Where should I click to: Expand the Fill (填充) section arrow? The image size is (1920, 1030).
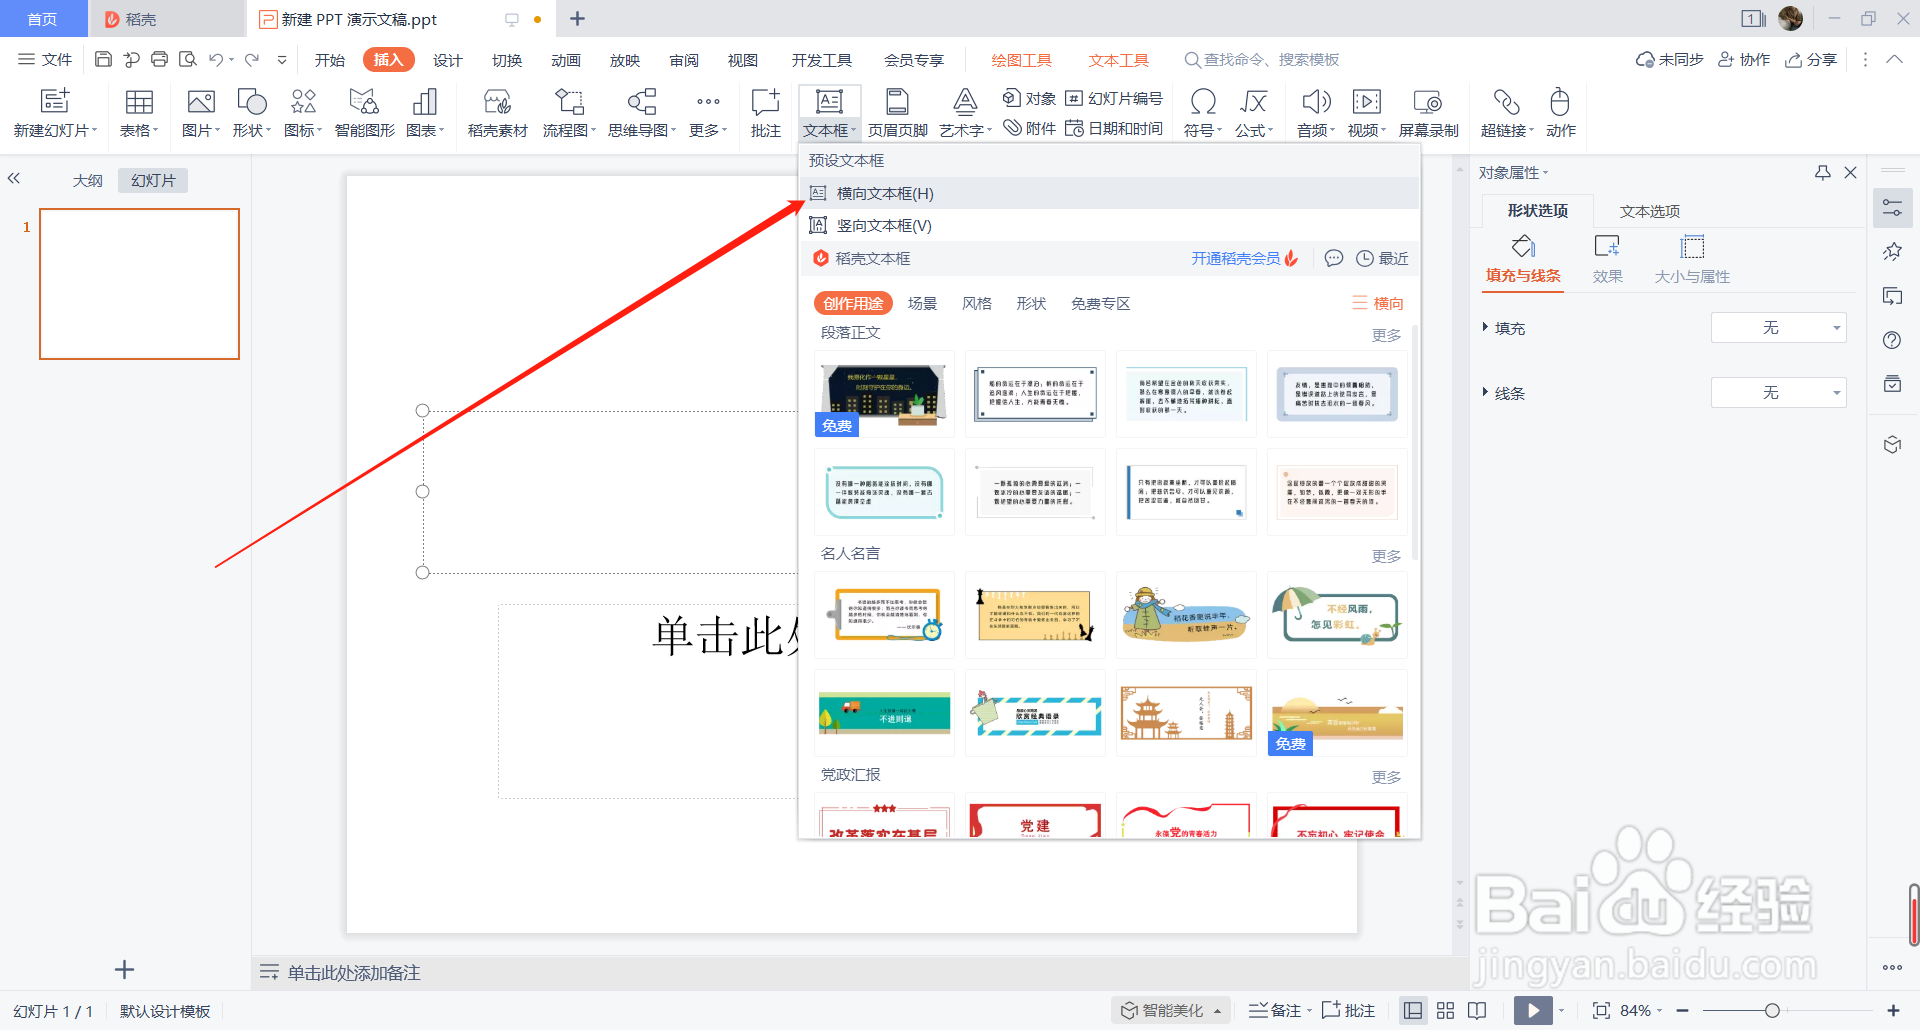pos(1485,327)
